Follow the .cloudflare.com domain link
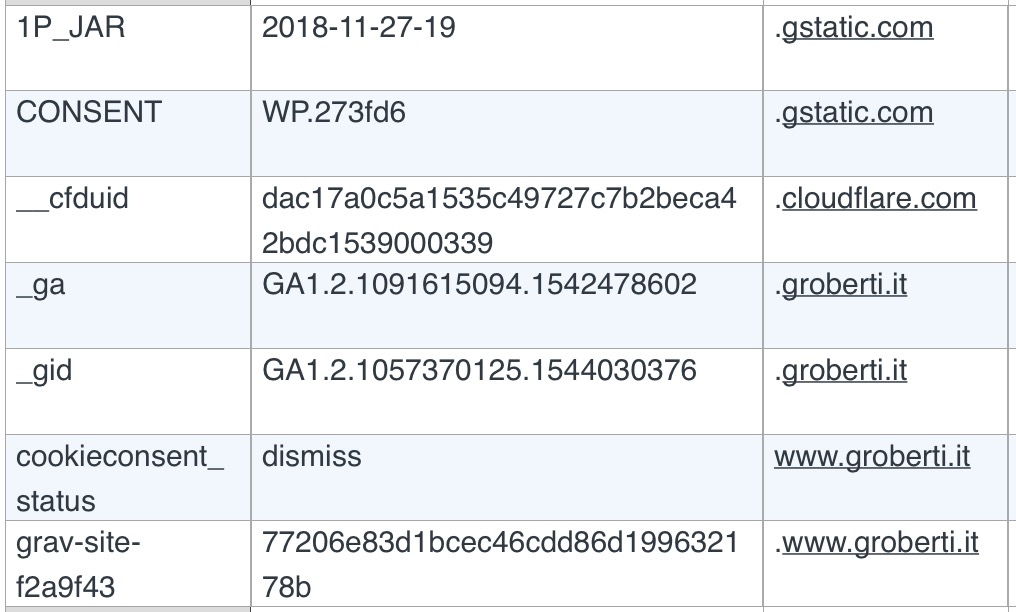The height and width of the screenshot is (612, 1016). (875, 199)
